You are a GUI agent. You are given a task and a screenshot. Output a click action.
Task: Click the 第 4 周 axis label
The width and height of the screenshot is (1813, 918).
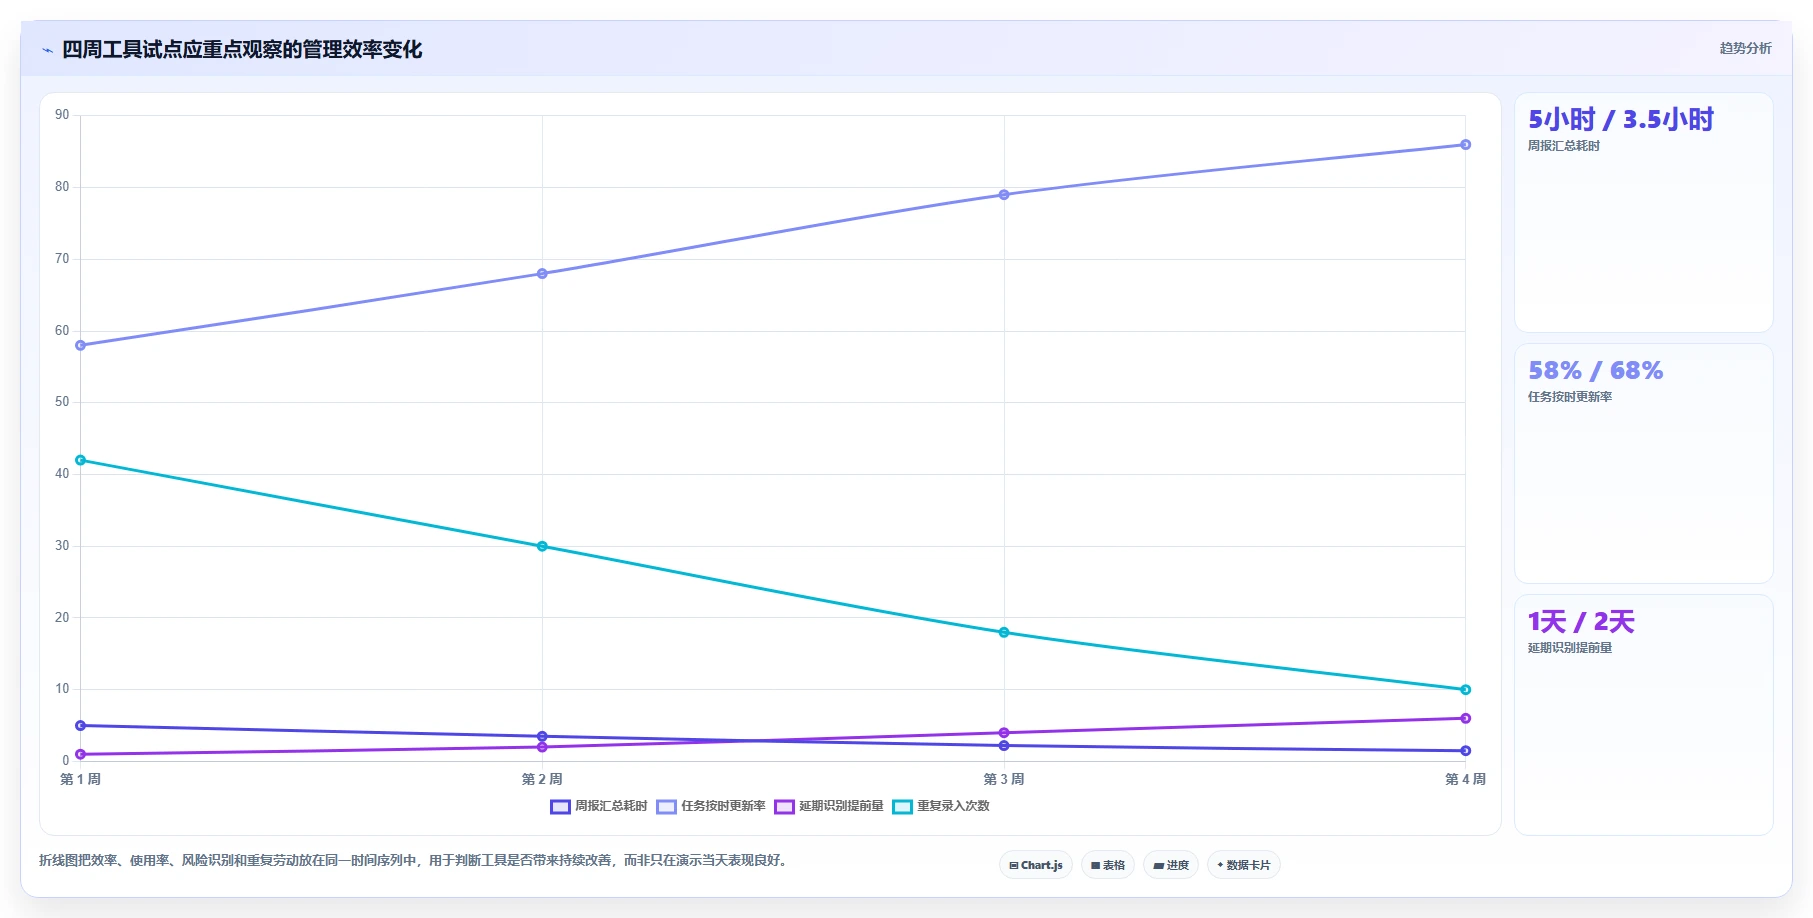tap(1466, 779)
